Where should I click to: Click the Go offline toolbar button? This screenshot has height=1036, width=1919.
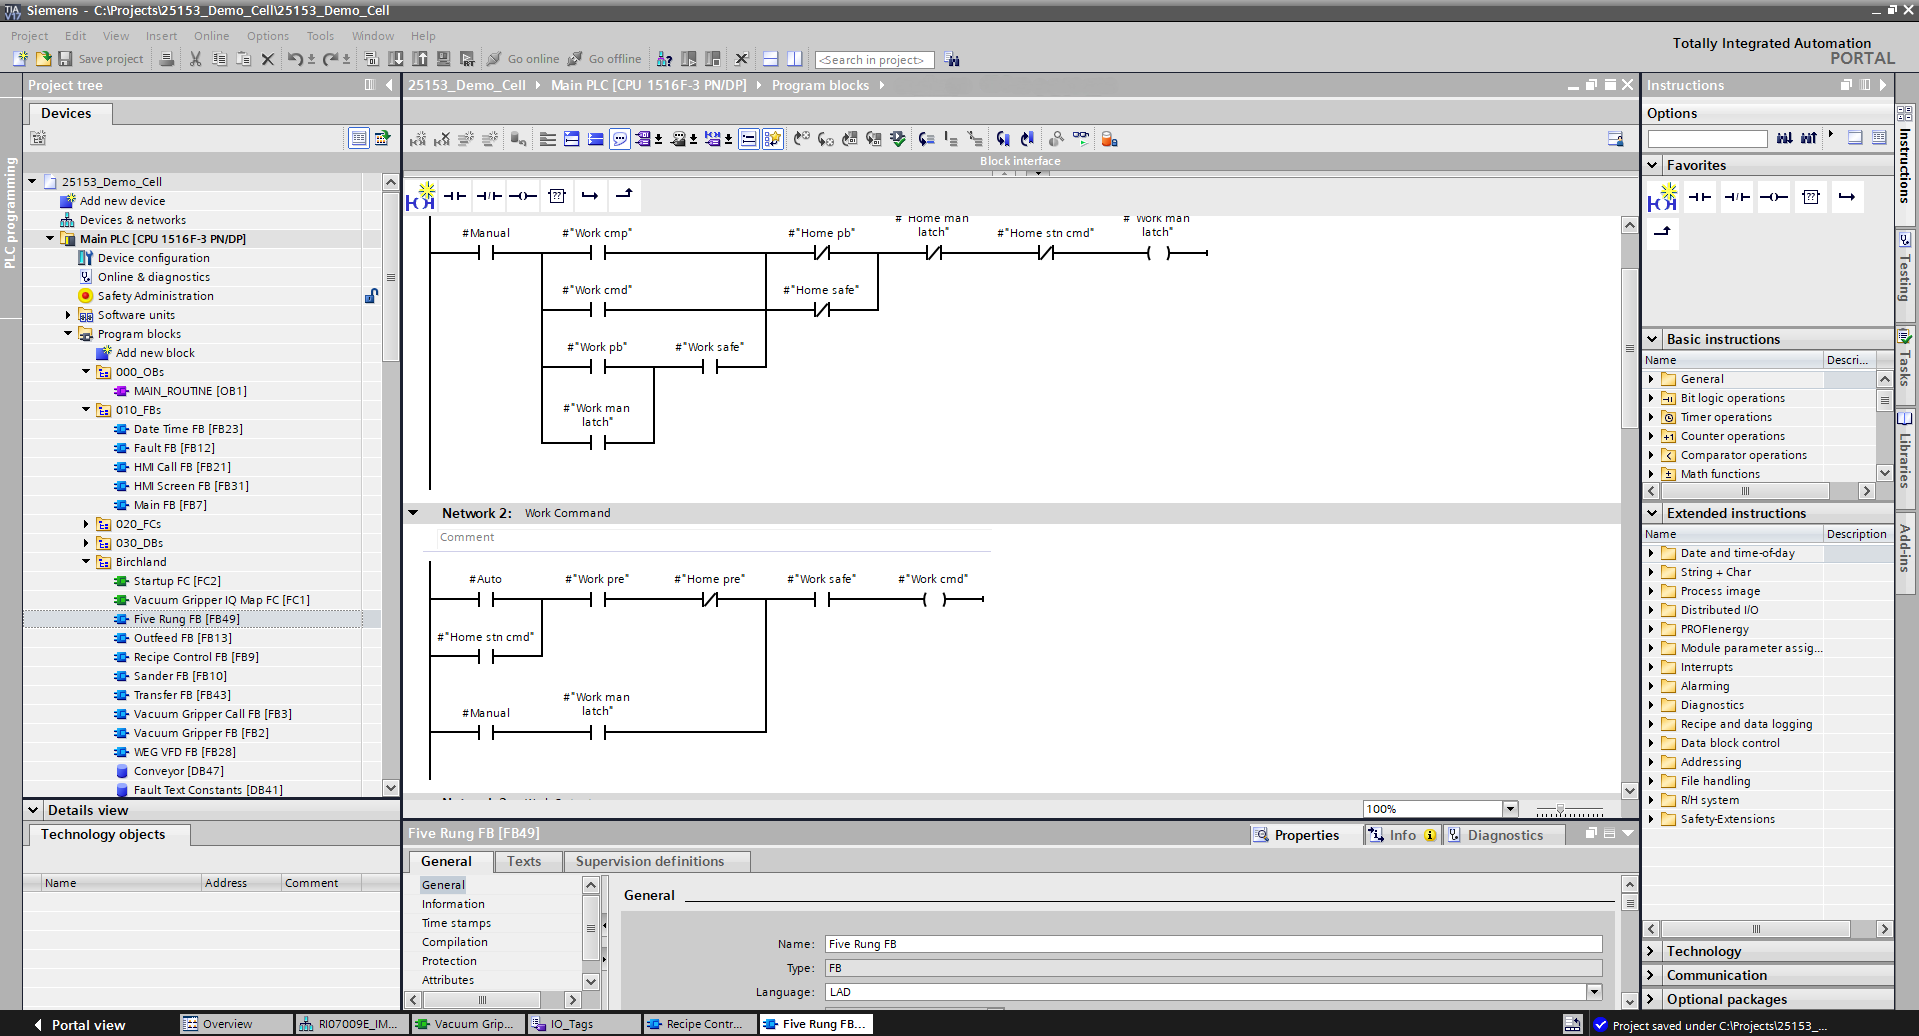[605, 59]
